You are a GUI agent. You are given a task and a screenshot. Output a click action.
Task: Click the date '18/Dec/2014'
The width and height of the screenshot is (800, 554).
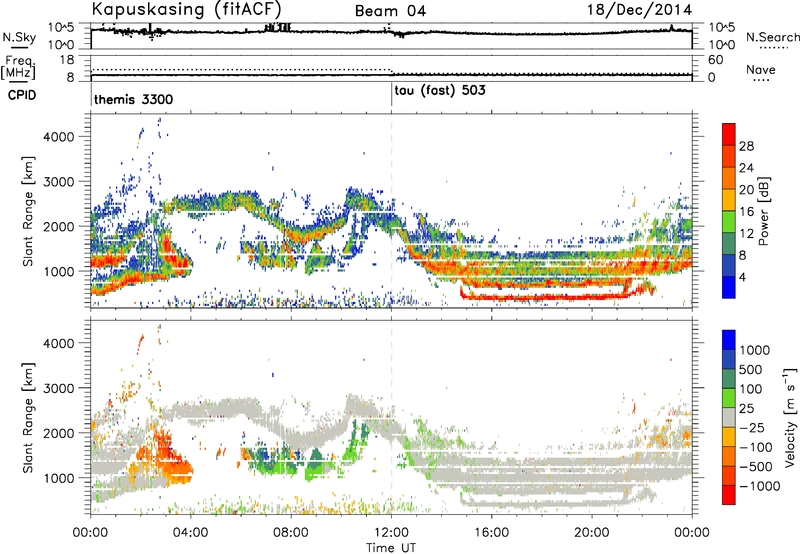coord(639,10)
